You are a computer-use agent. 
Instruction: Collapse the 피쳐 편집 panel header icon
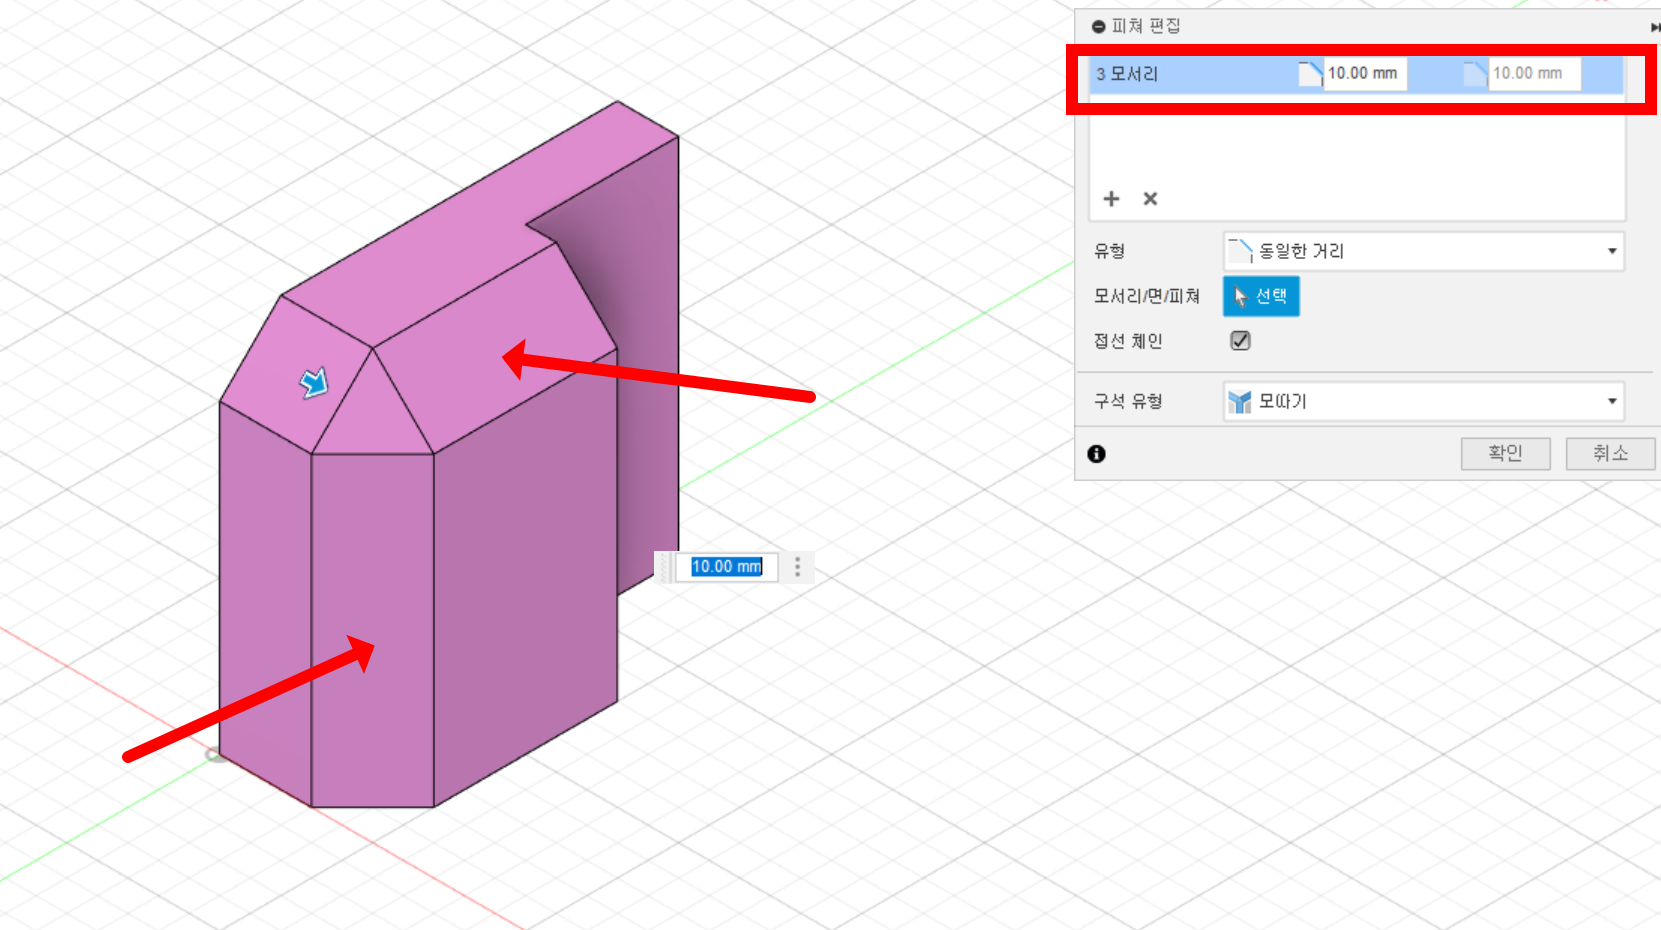click(x=1099, y=26)
